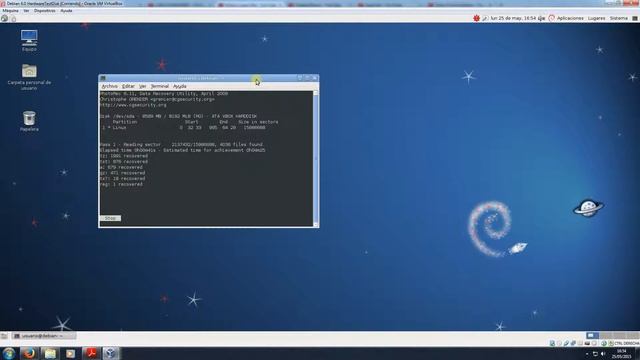Open File Explorer from the Windows taskbar

(50, 353)
